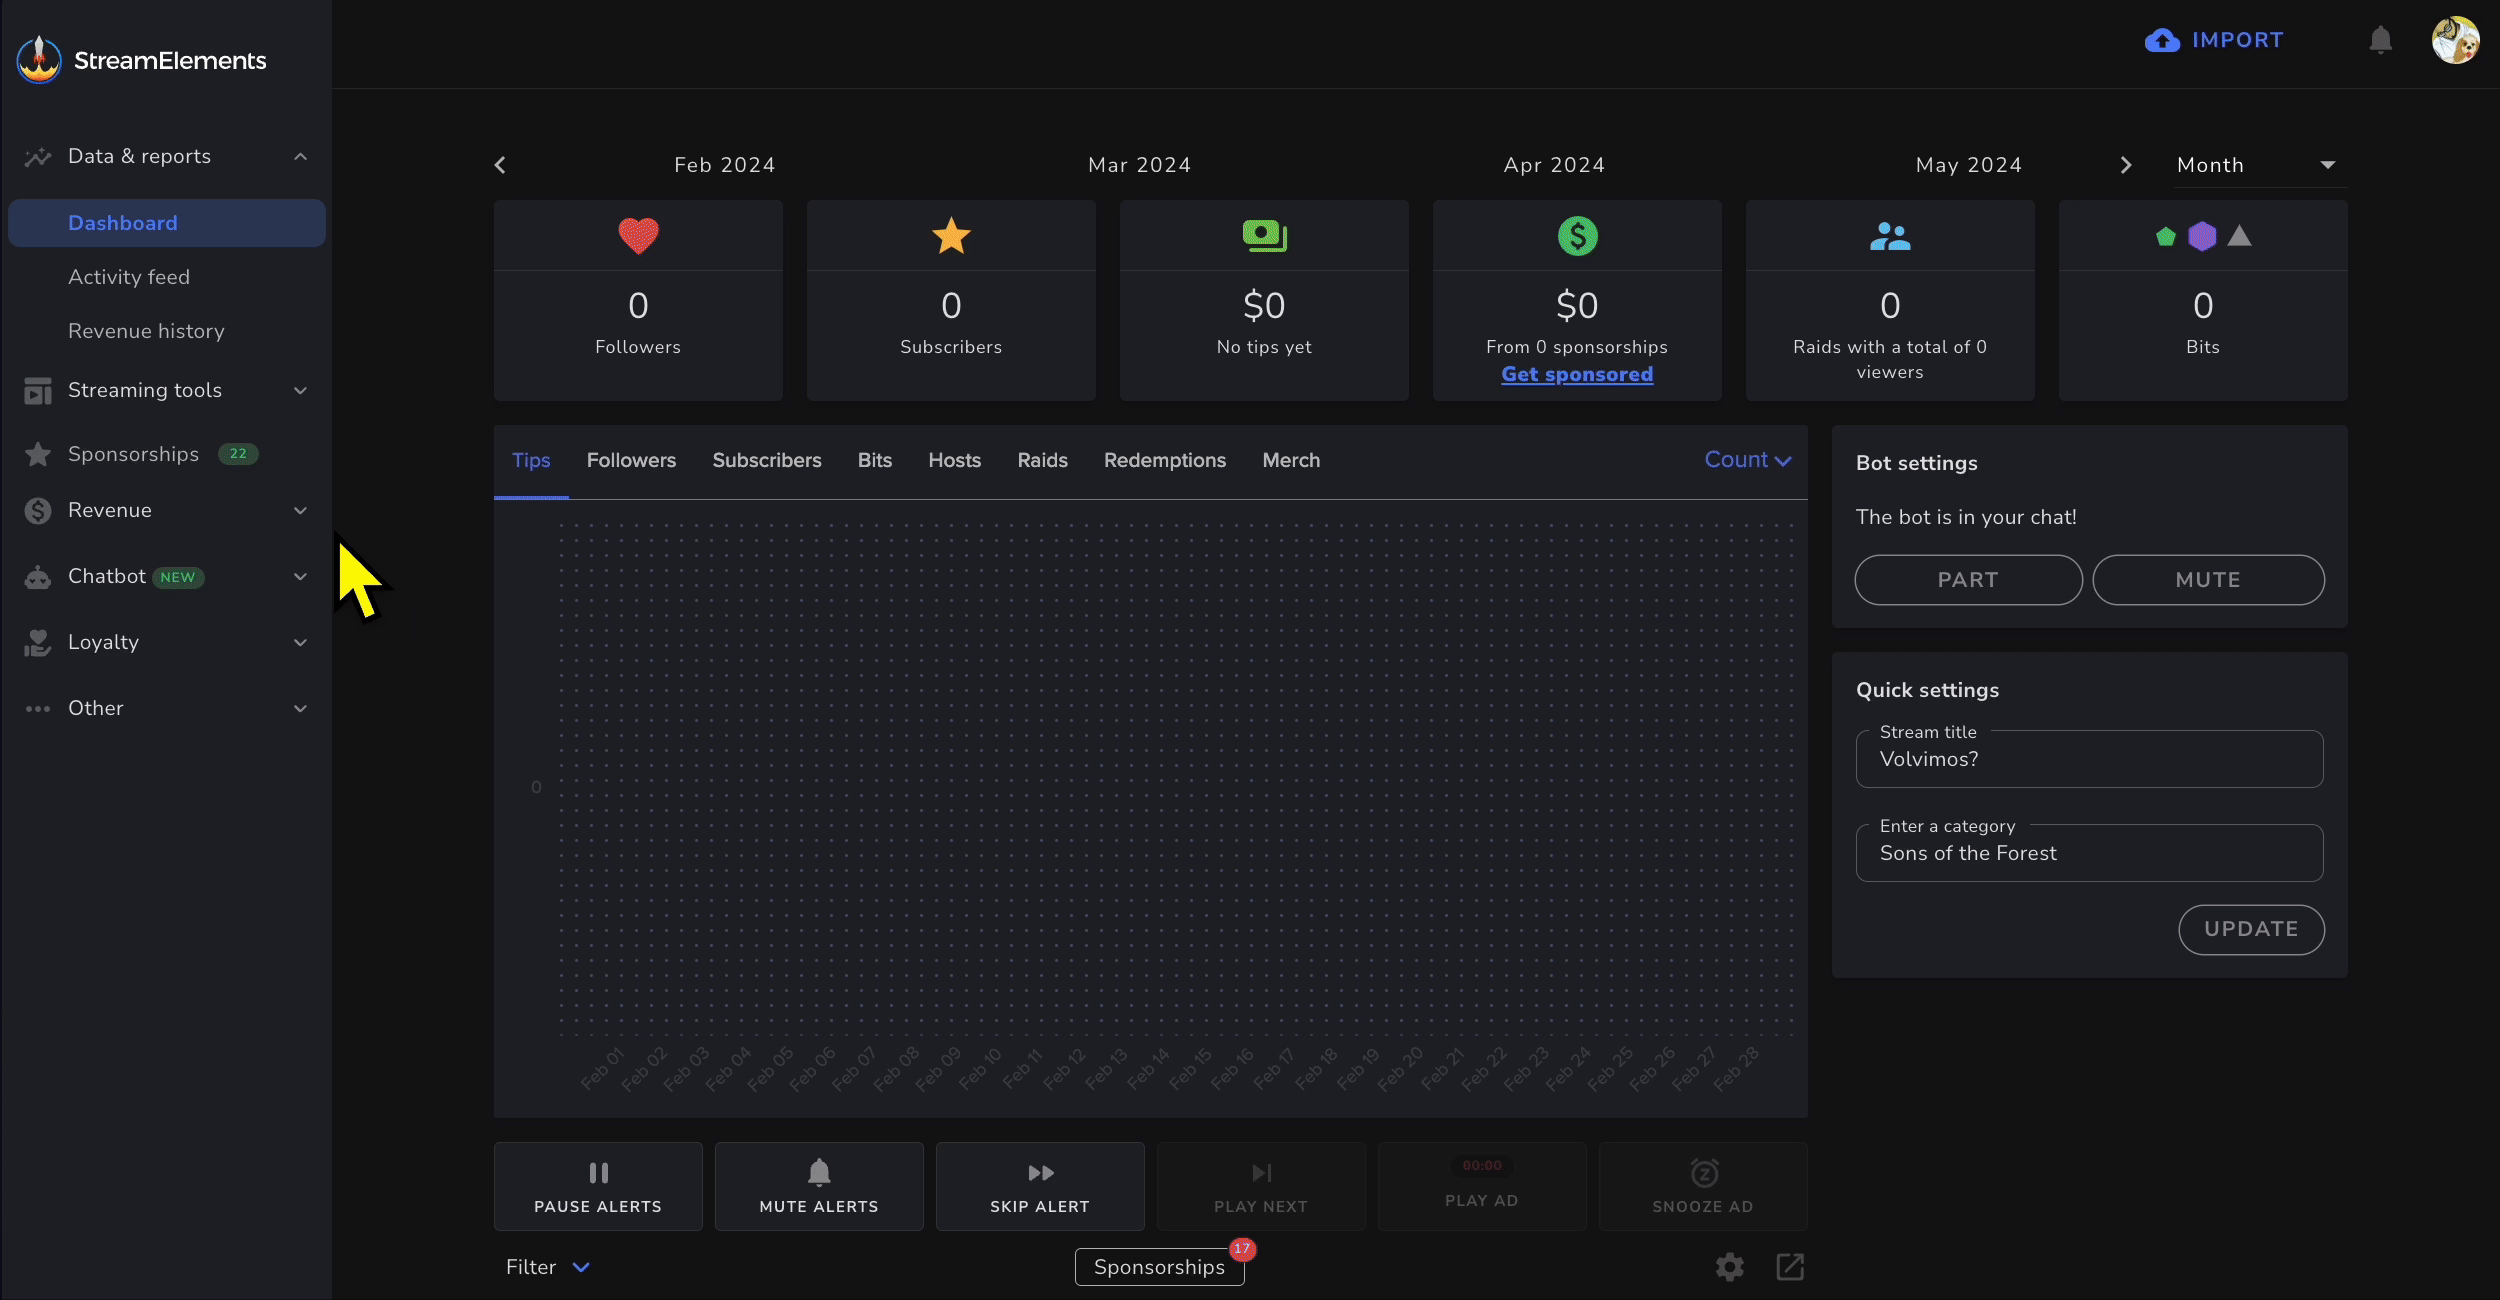Click the Import cloud upload icon
The height and width of the screenshot is (1300, 2500).
(2162, 40)
